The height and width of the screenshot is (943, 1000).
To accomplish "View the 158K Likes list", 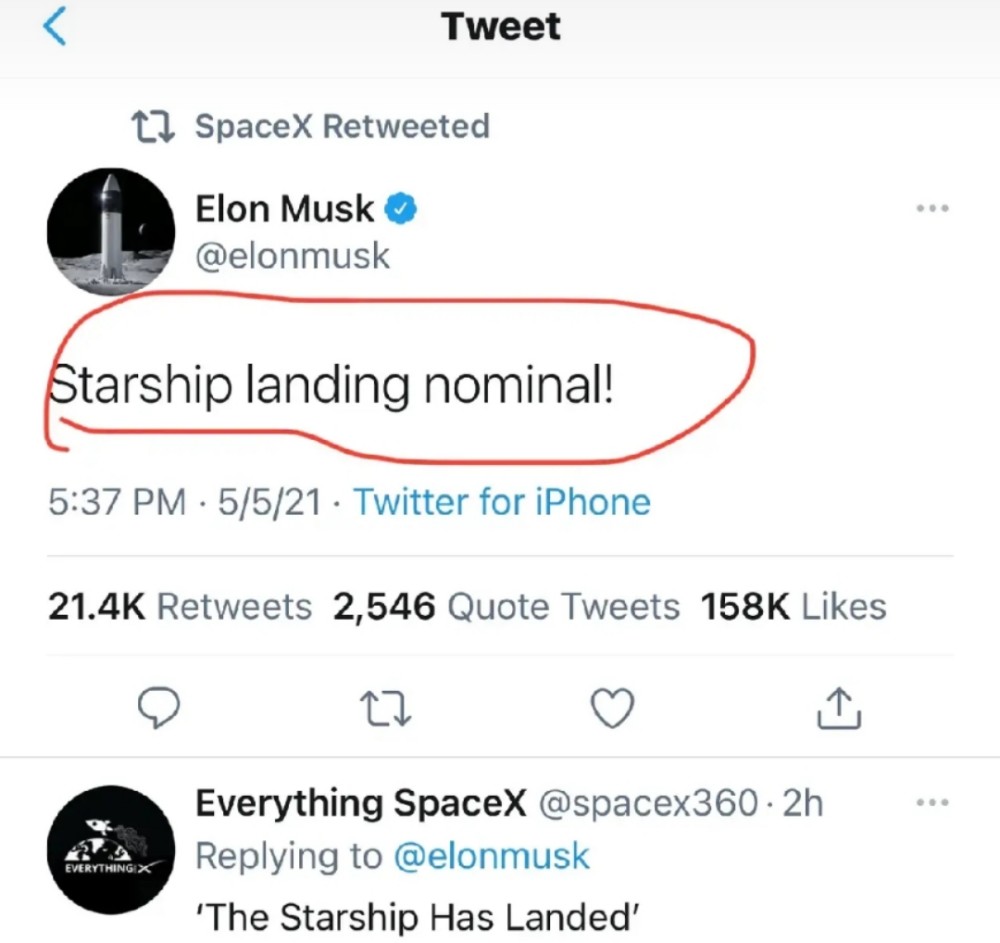I will point(793,606).
